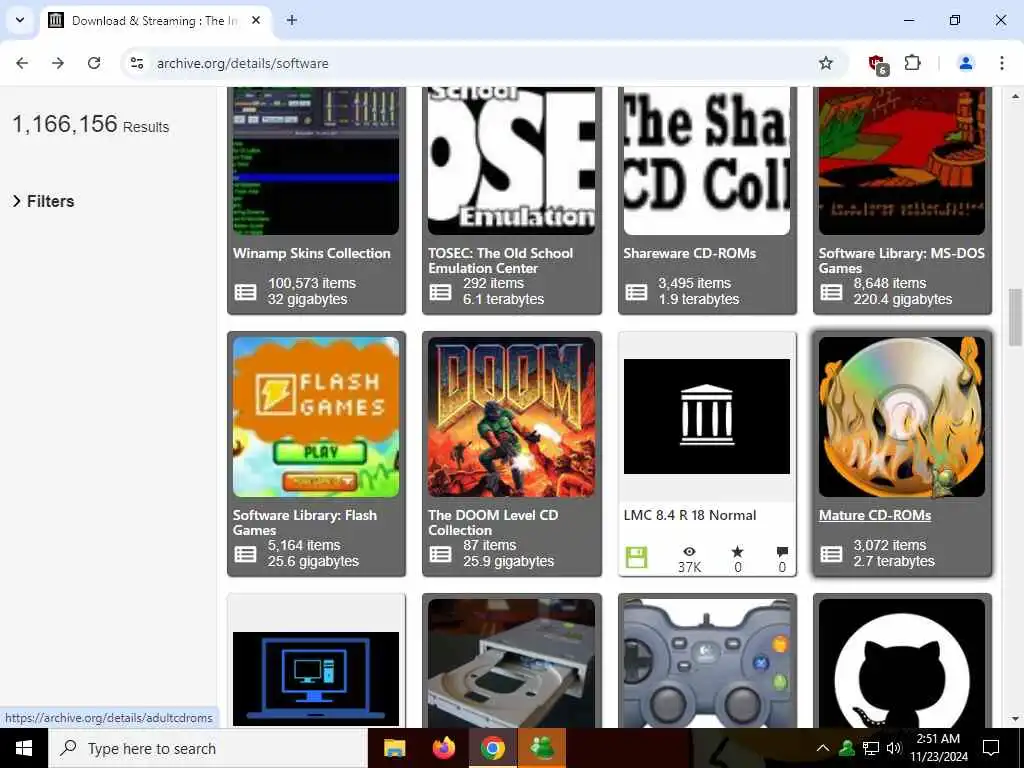The height and width of the screenshot is (768, 1024).
Task: Bookmark this page with the star icon
Action: point(825,63)
